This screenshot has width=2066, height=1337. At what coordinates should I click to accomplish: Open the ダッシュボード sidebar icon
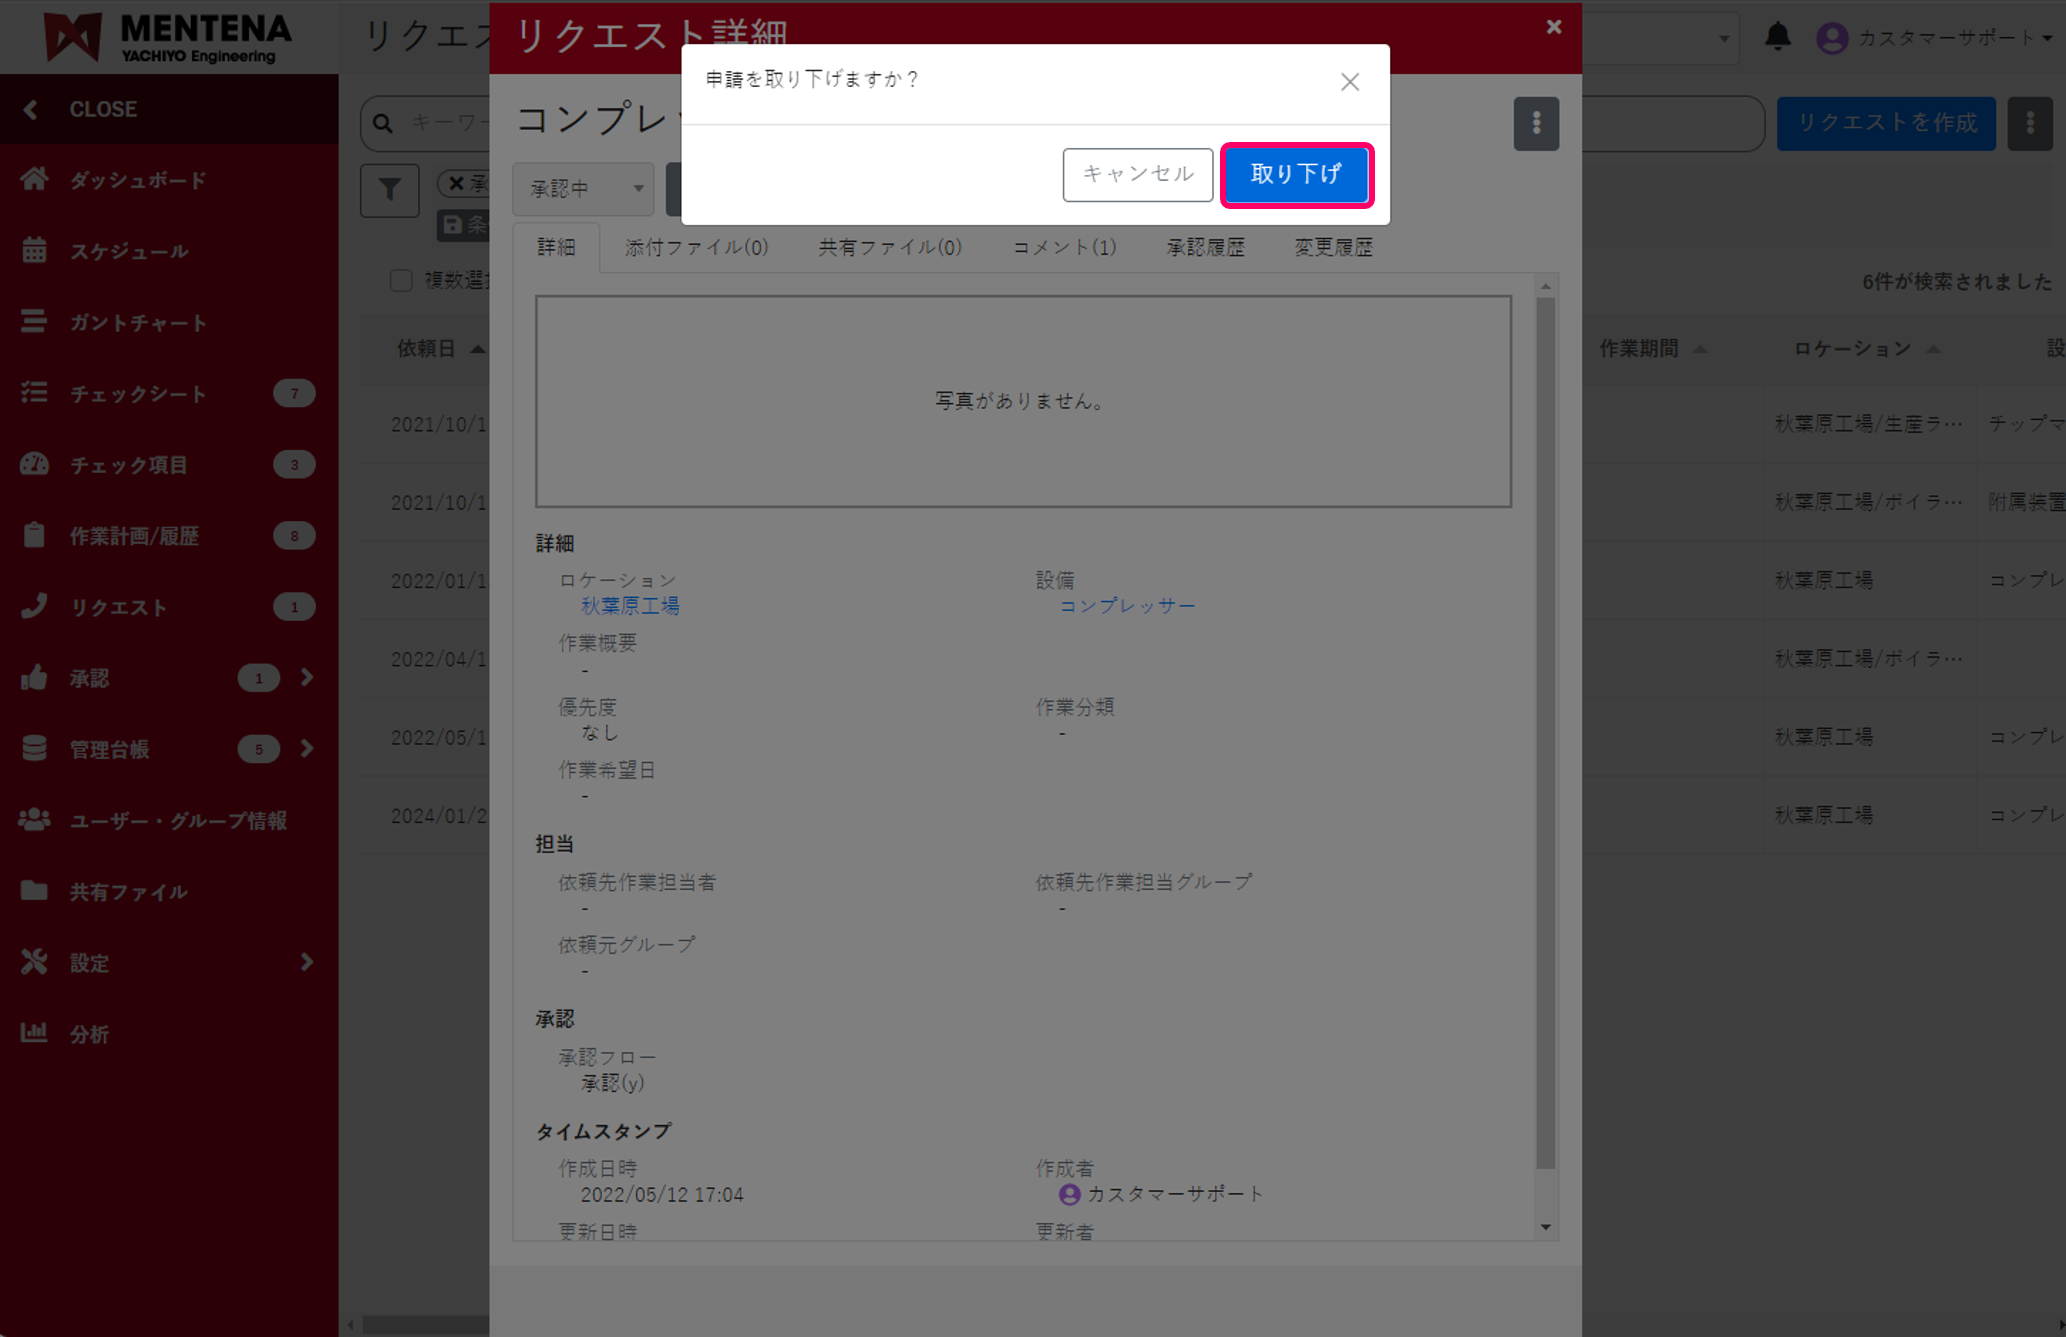[35, 179]
